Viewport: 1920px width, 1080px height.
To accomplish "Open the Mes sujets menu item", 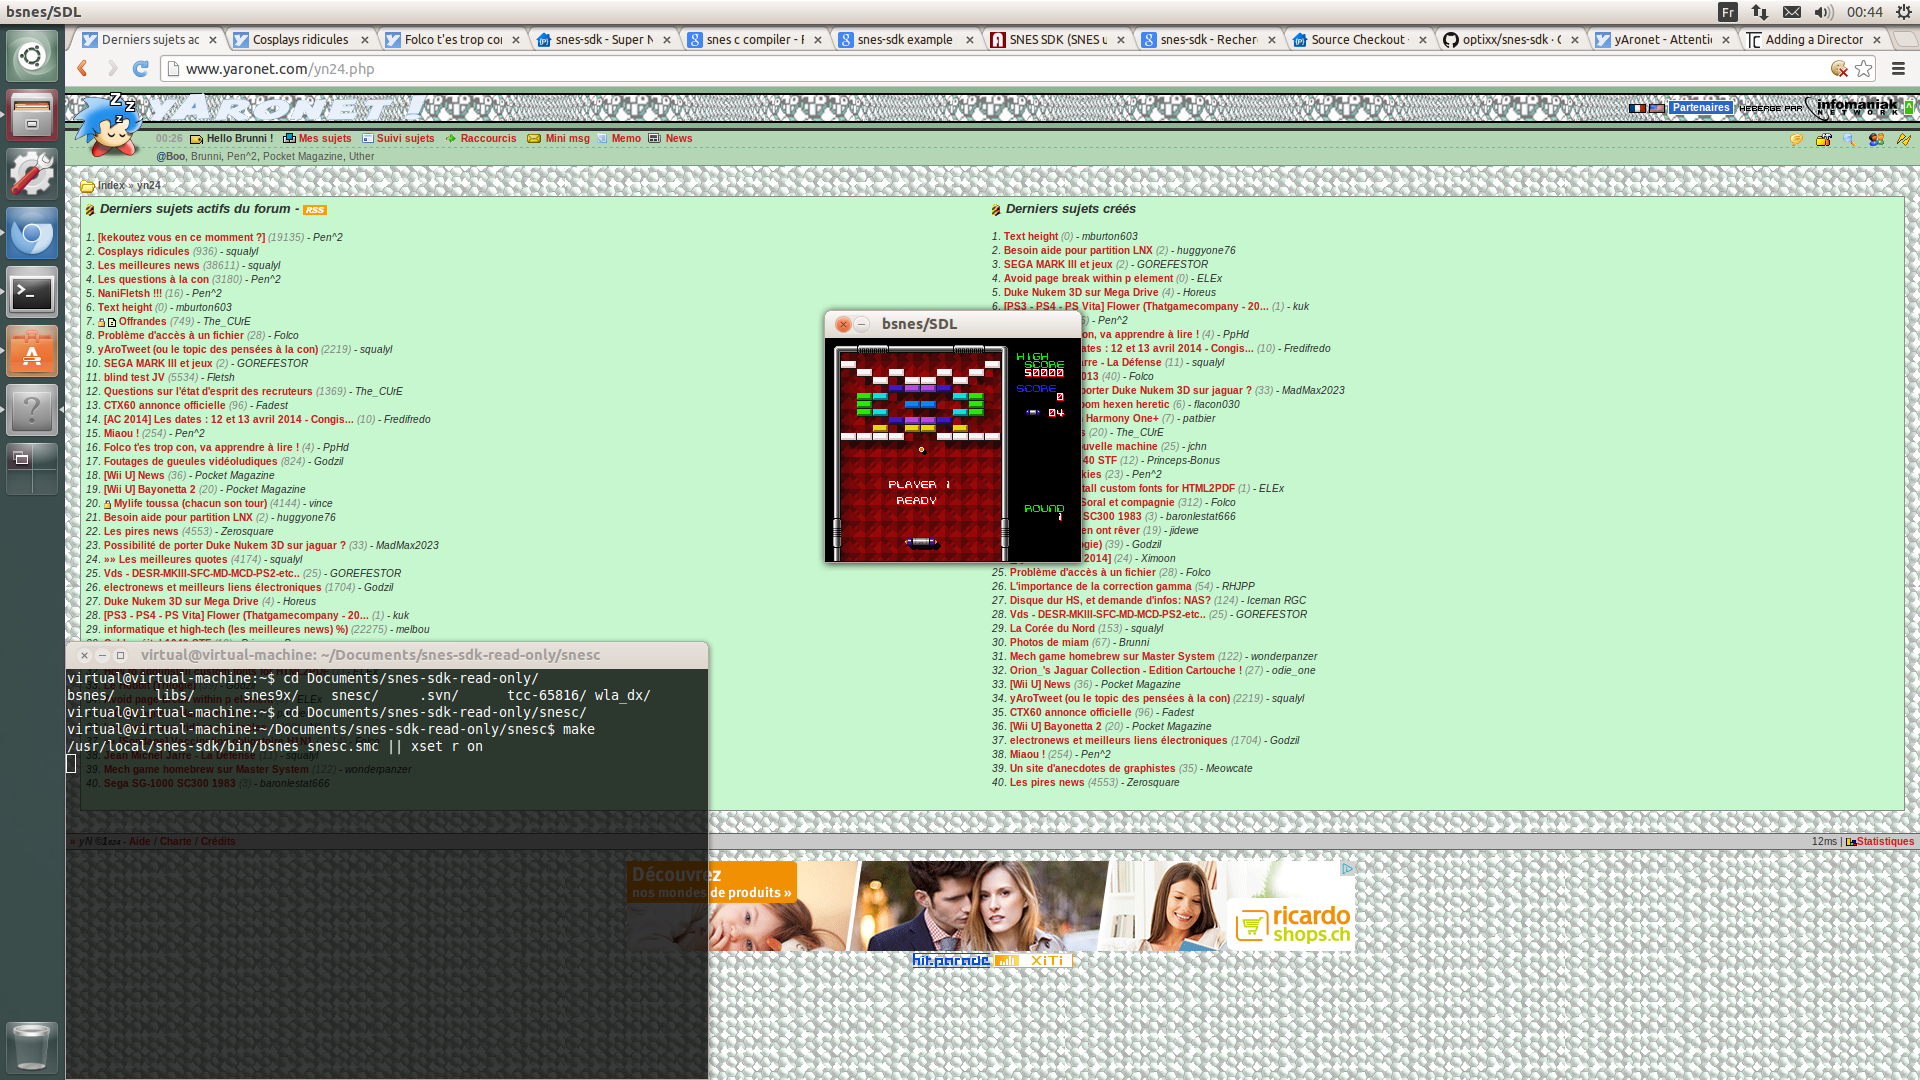I will coord(324,139).
